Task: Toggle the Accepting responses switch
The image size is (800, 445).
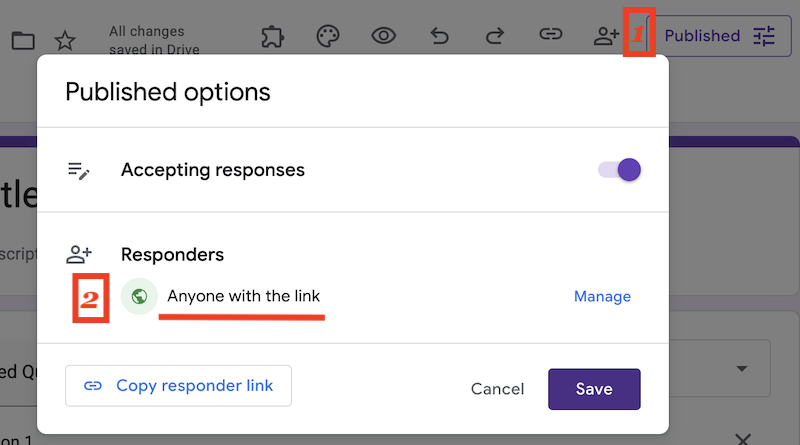Action: click(x=619, y=170)
